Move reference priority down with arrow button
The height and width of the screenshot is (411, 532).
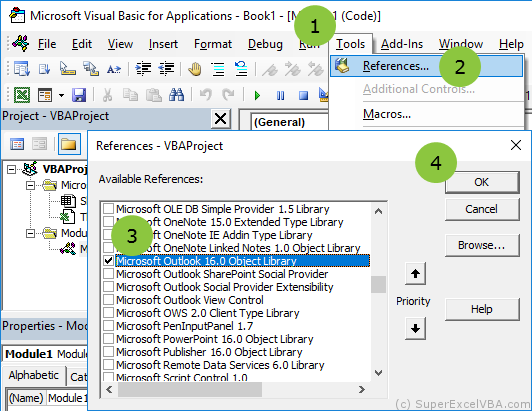point(415,328)
